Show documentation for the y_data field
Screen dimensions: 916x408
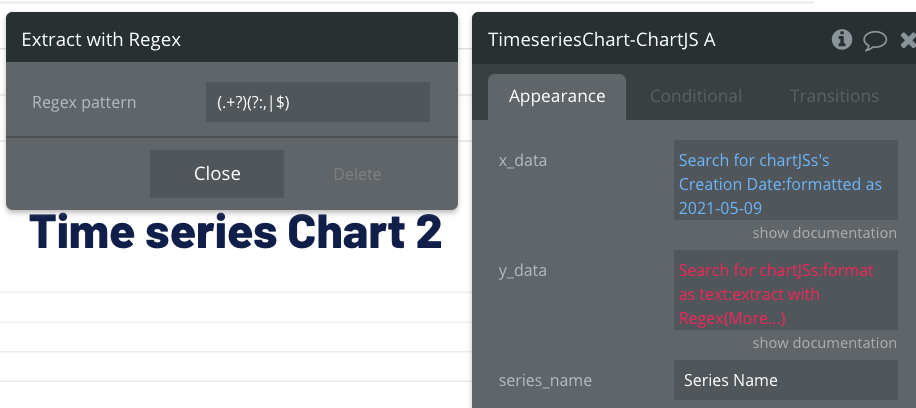tap(824, 343)
